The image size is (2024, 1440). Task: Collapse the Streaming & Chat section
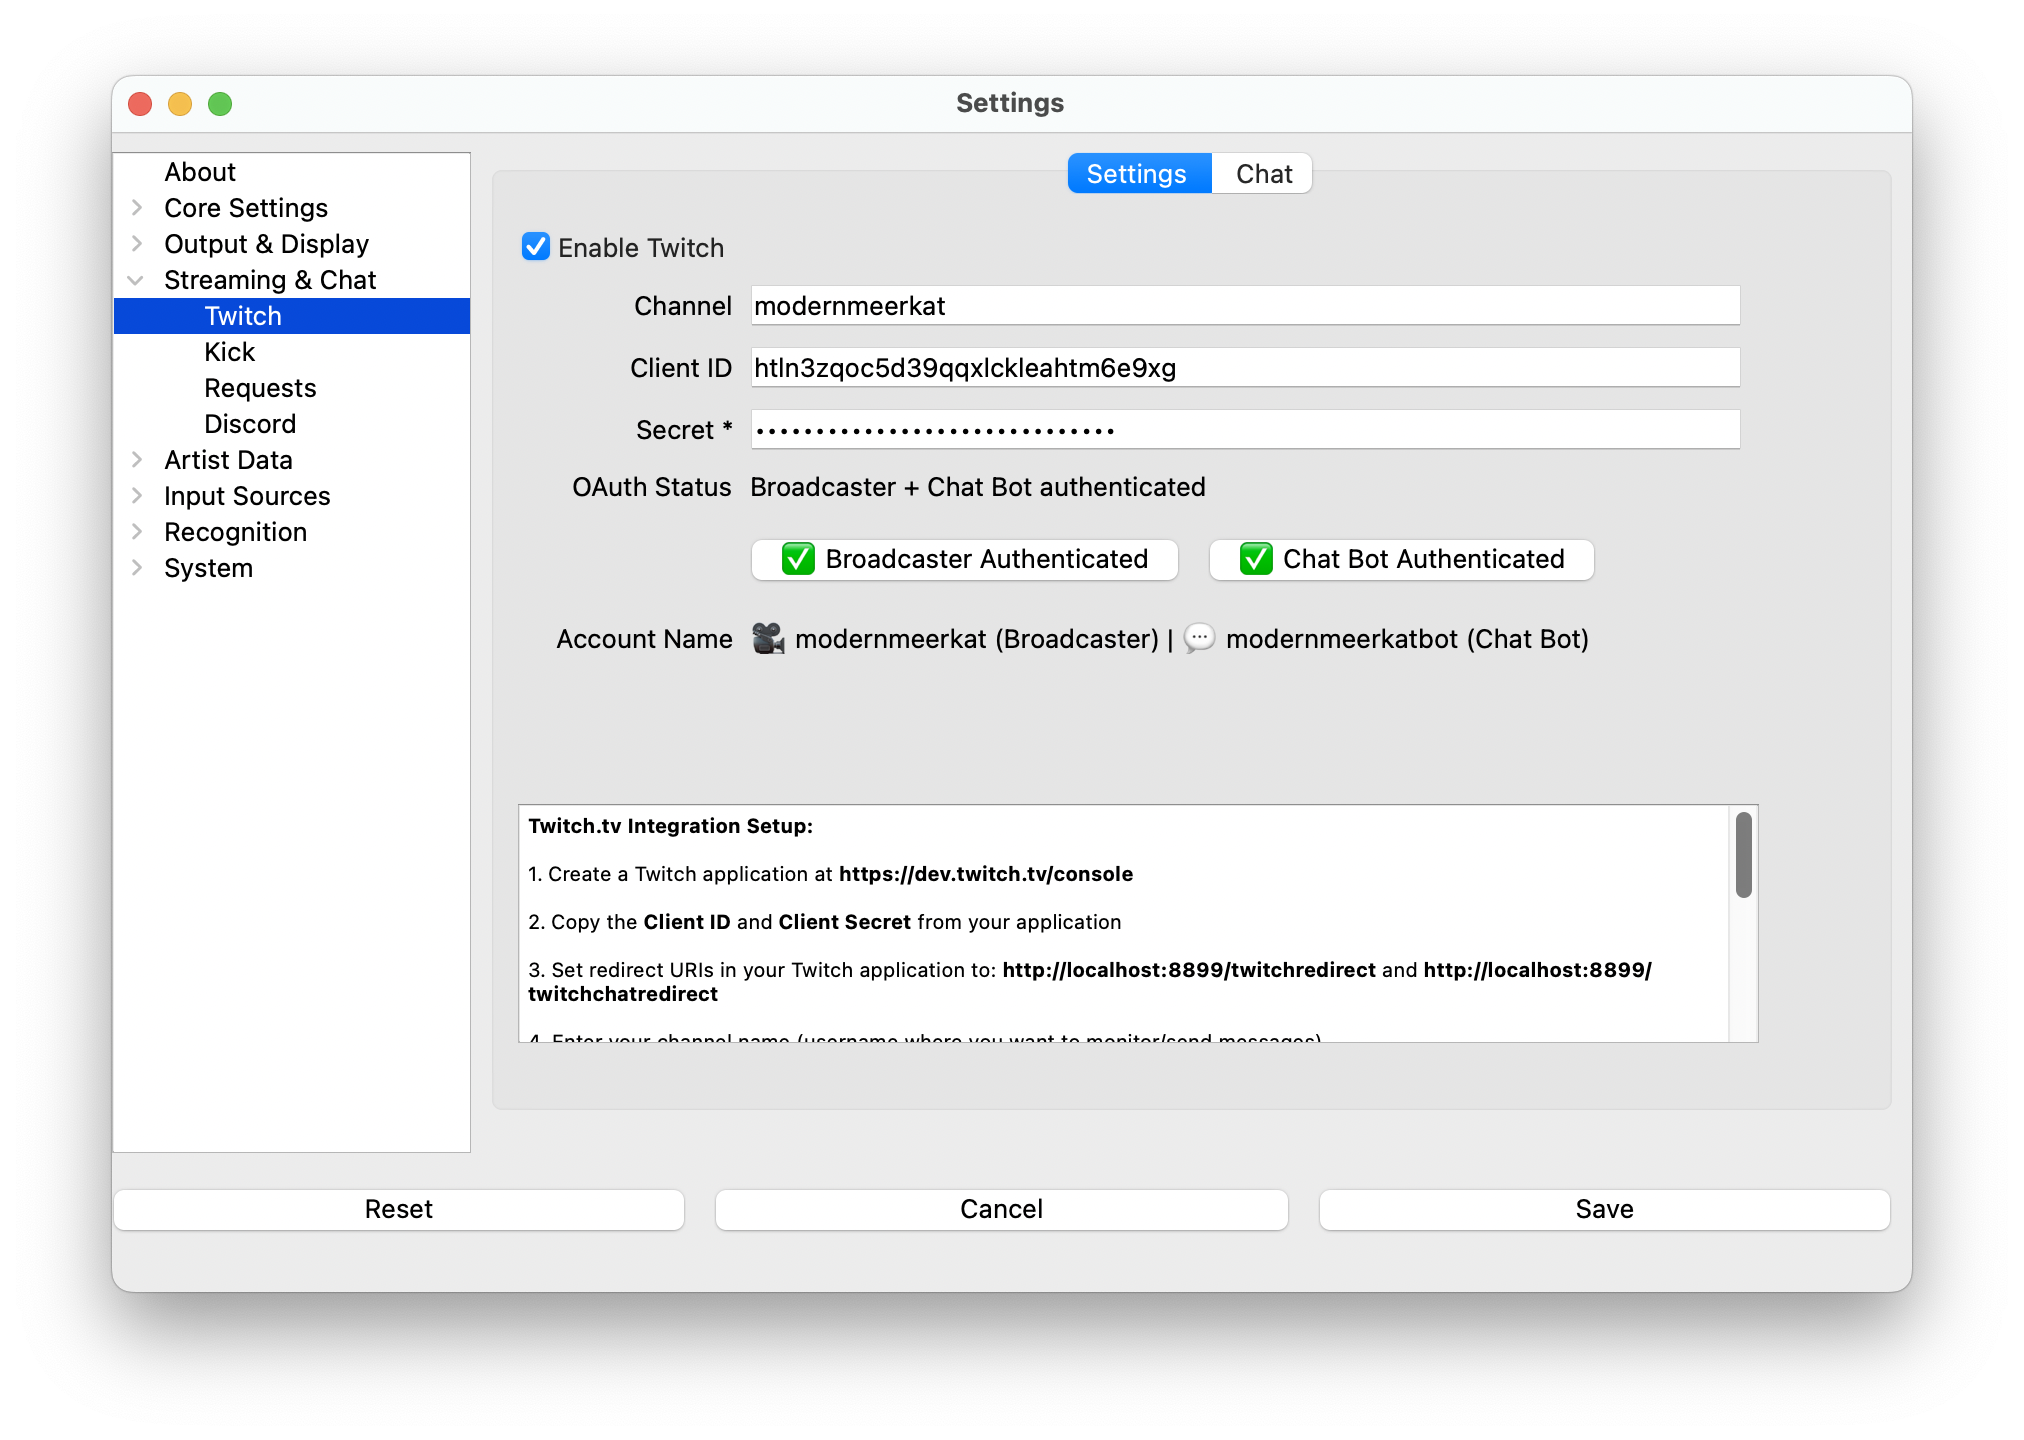coord(137,280)
